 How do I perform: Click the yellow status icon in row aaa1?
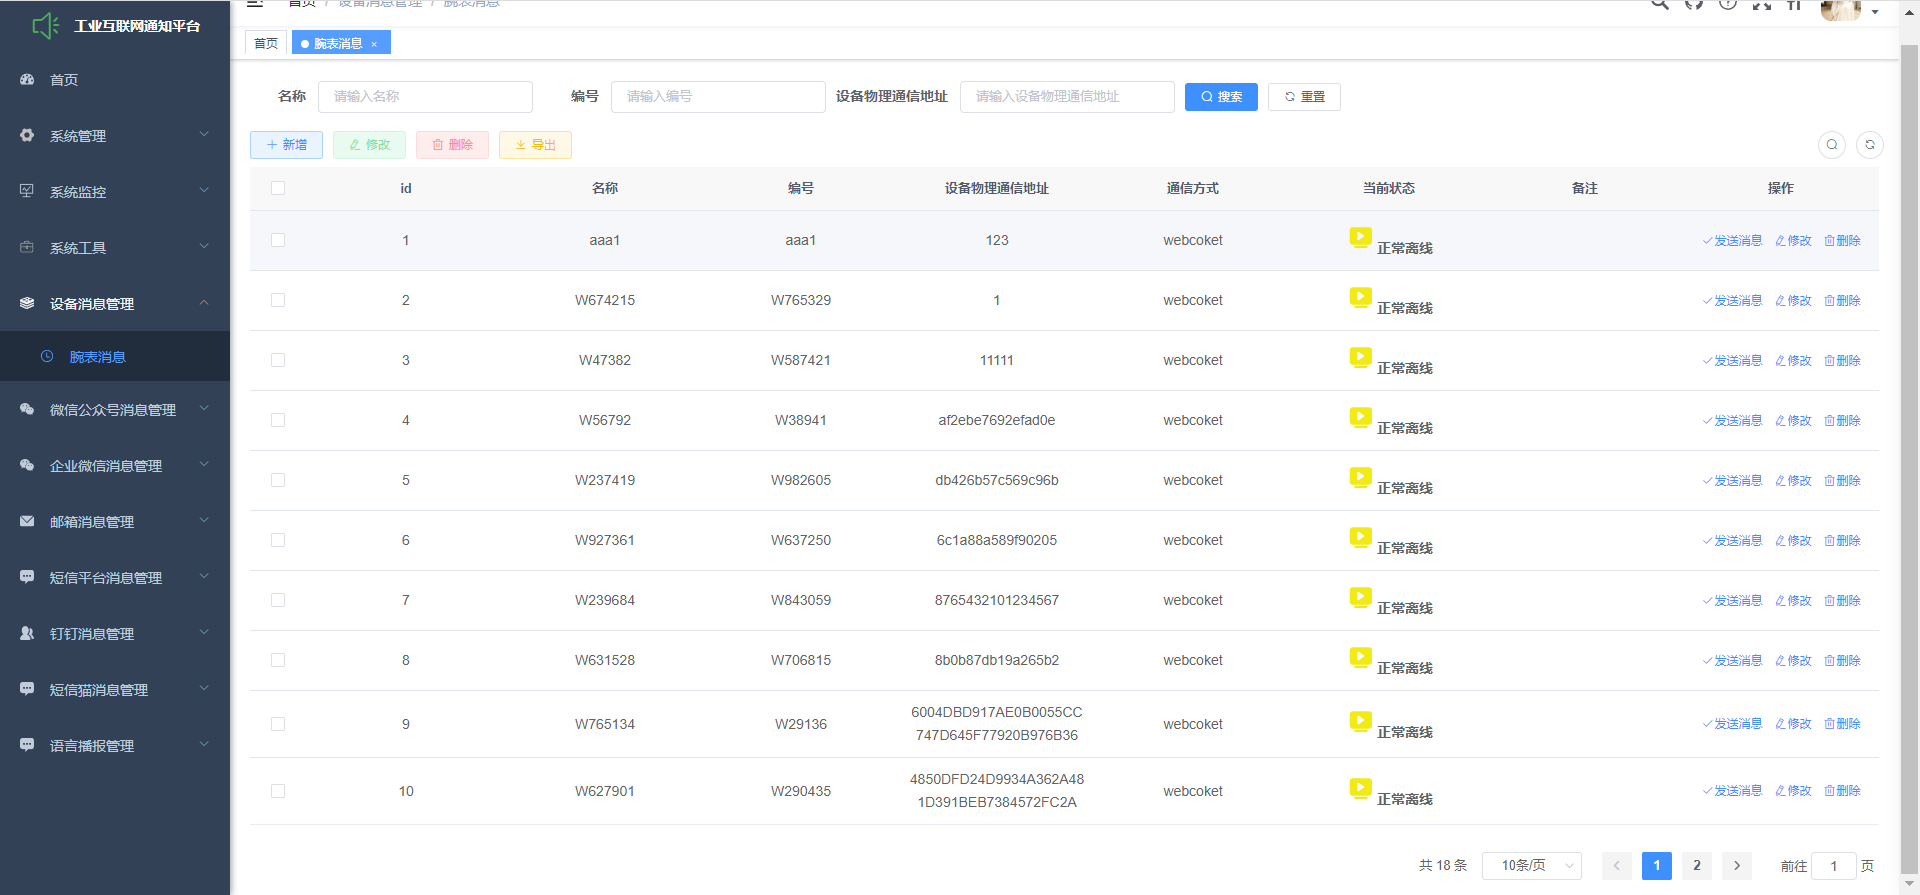pos(1360,238)
